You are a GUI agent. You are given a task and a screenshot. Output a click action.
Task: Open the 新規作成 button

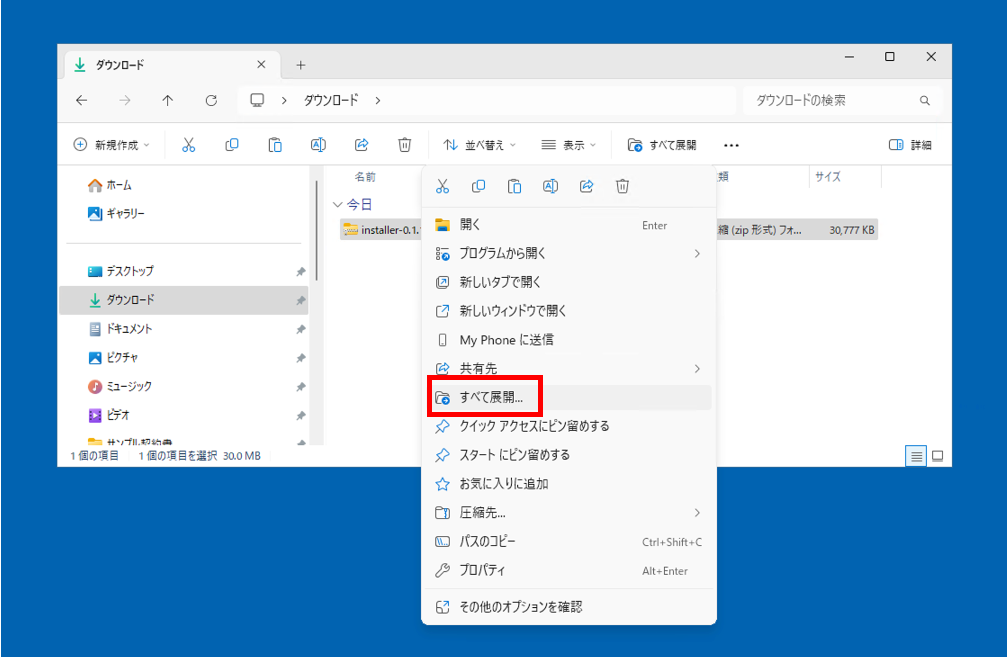111,145
